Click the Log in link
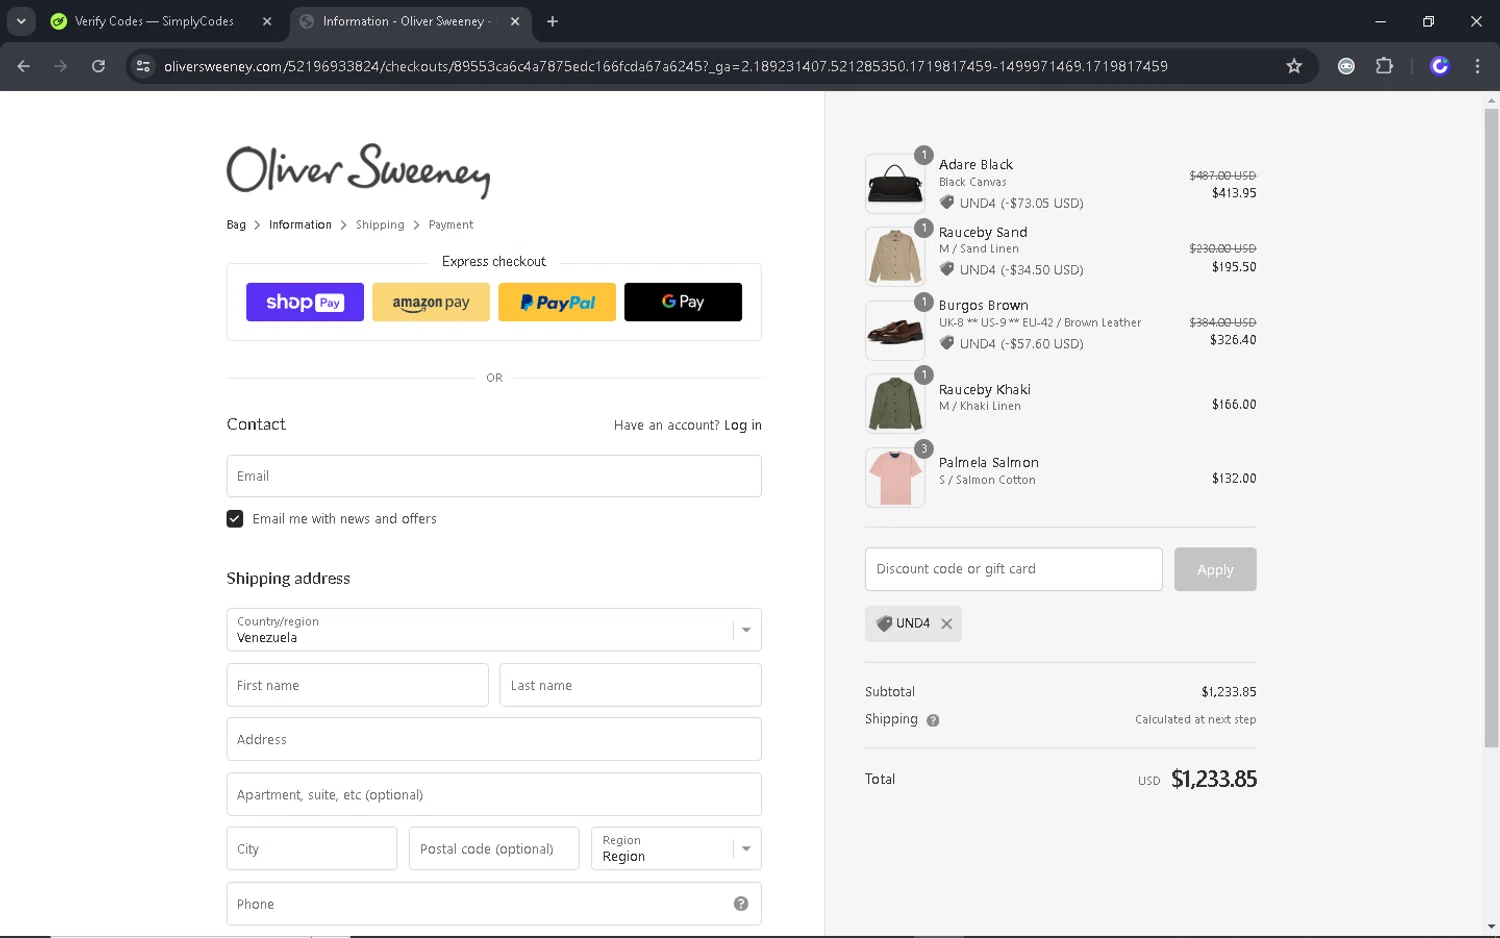Image resolution: width=1500 pixels, height=938 pixels. [x=743, y=425]
